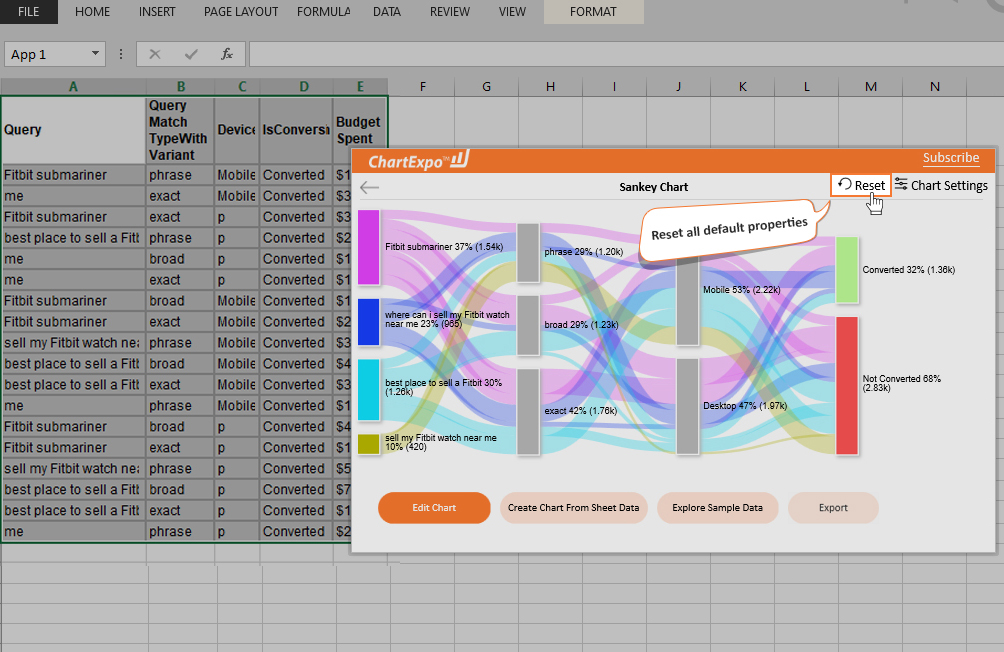Click the 'Fitbit submariner 37% (1.54k)' label
Viewport: 1004px width, 652px height.
(444, 247)
